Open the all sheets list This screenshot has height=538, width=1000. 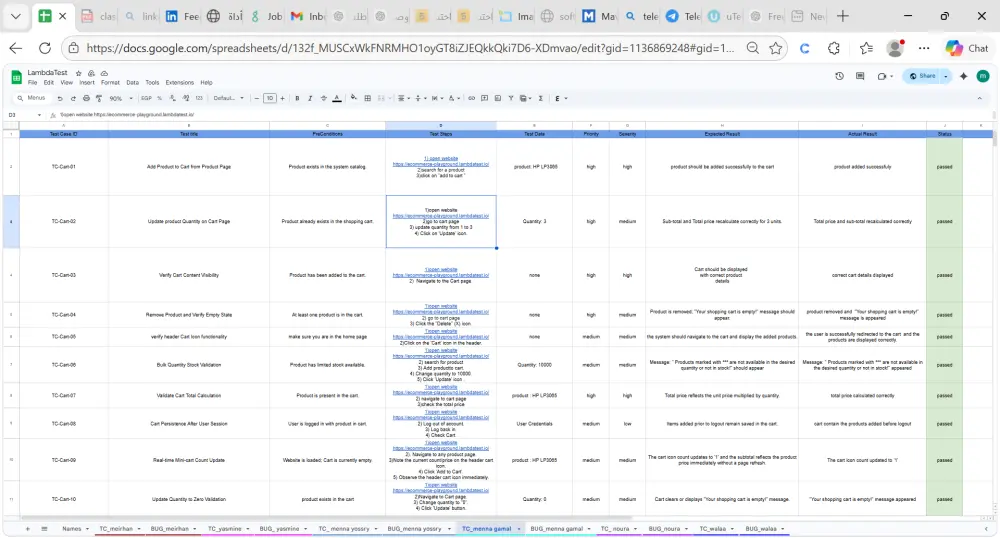tap(44, 528)
